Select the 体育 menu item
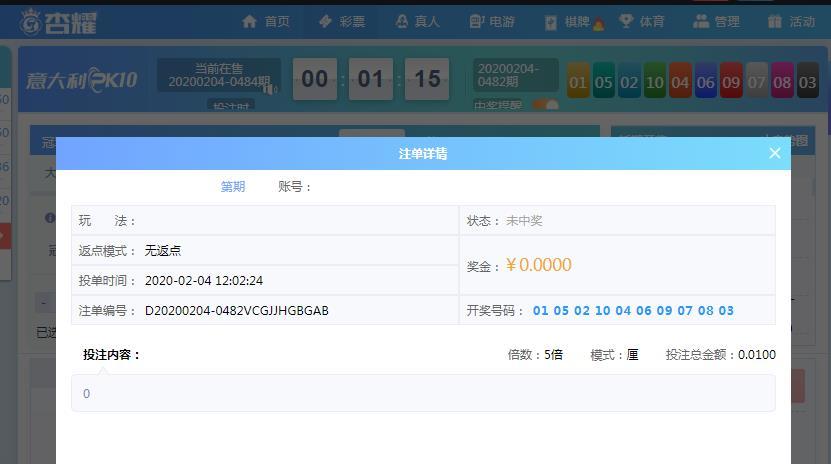The image size is (831, 464). tap(642, 21)
